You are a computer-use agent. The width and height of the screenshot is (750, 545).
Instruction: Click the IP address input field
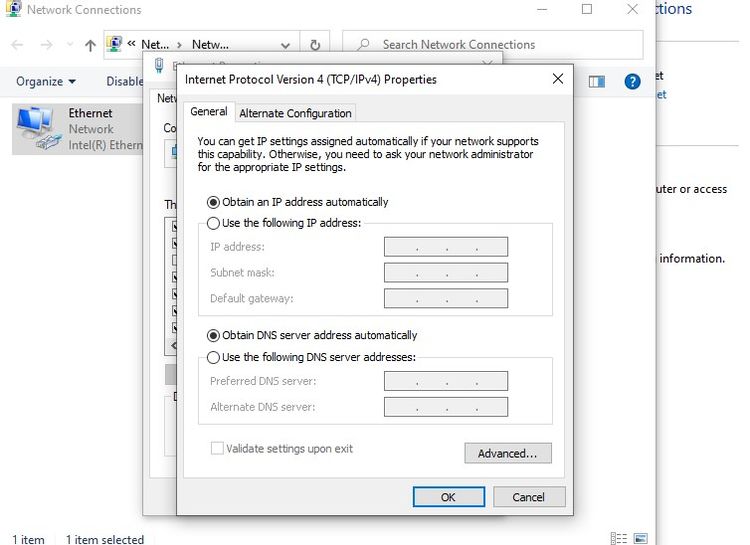click(446, 247)
